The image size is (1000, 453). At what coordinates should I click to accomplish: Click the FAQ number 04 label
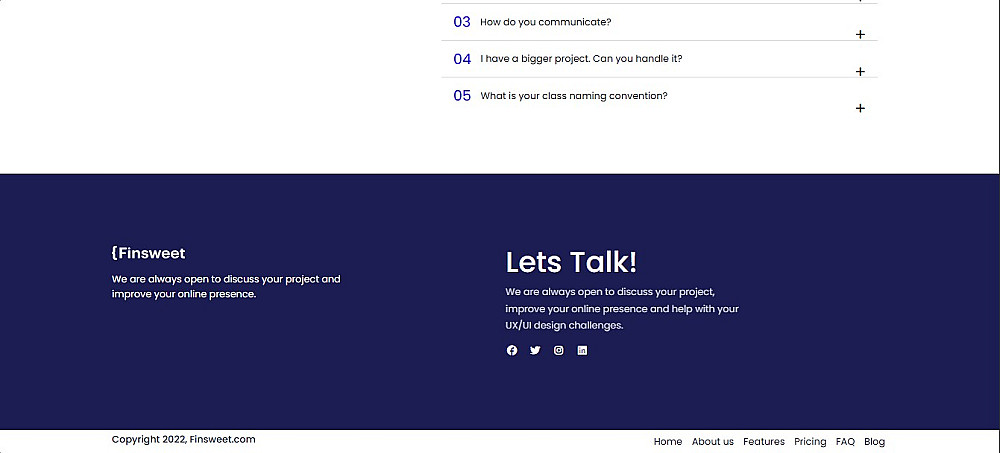point(462,59)
